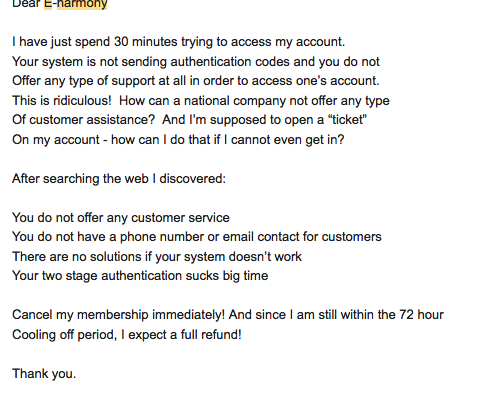
Task: Place cursor on the word Dear
Action: coord(26,4)
